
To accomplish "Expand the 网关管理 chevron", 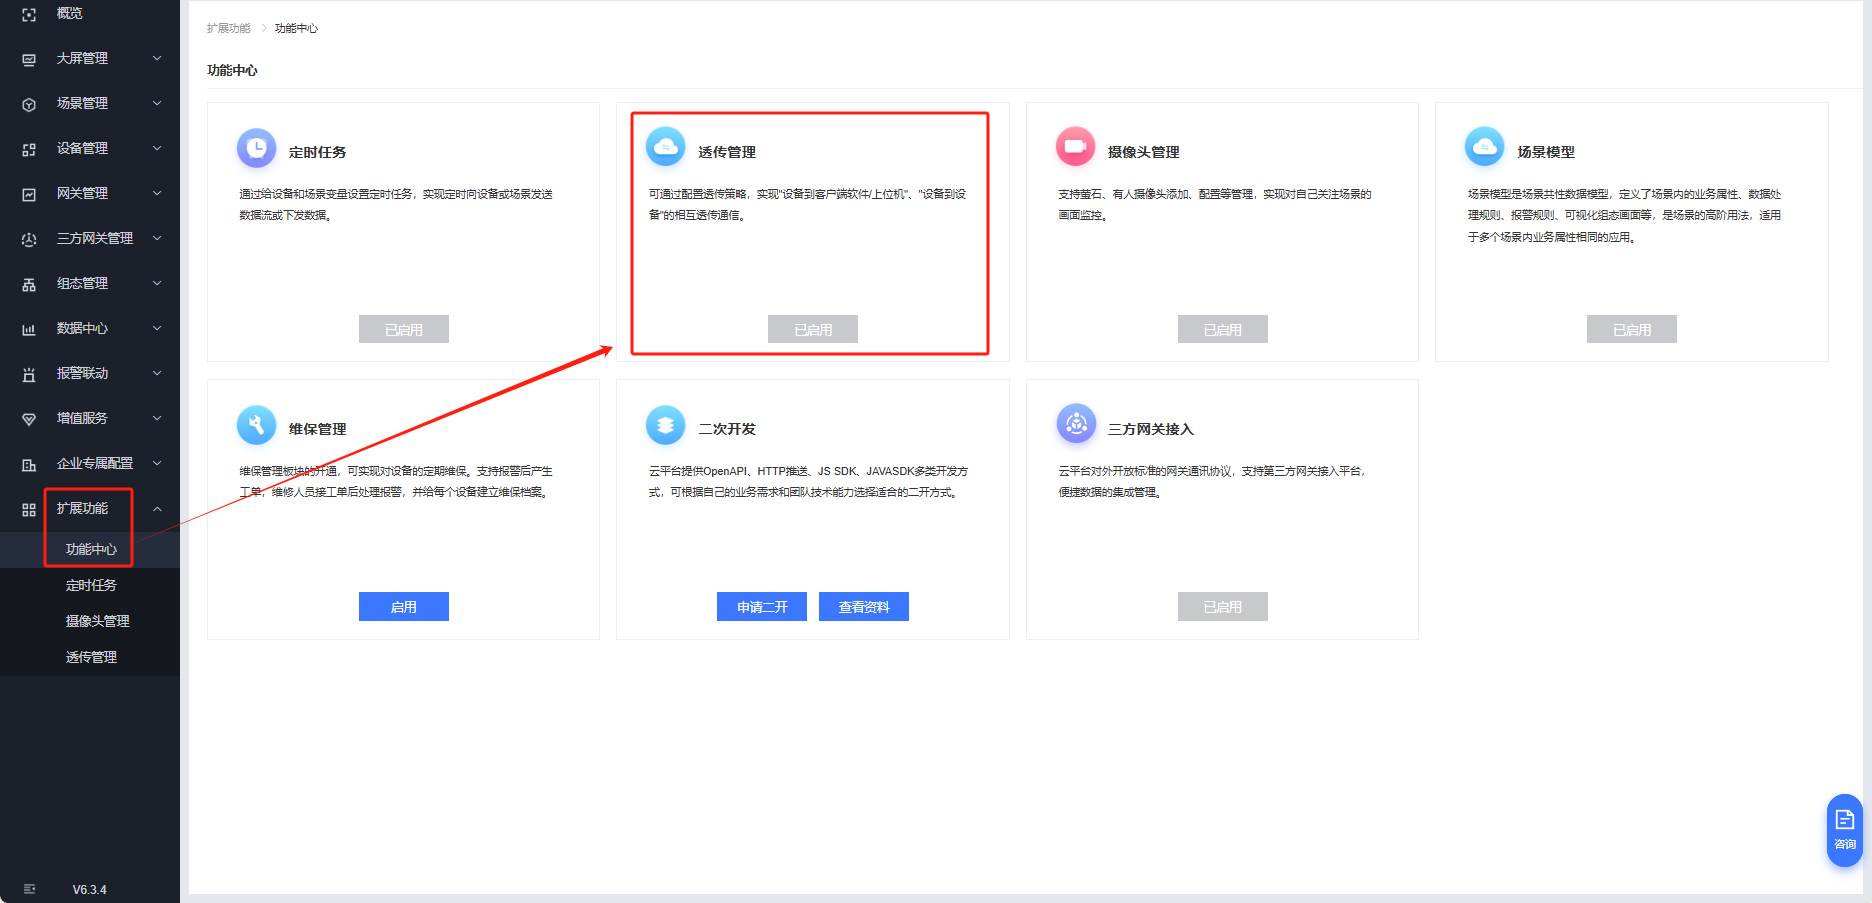I will 157,193.
